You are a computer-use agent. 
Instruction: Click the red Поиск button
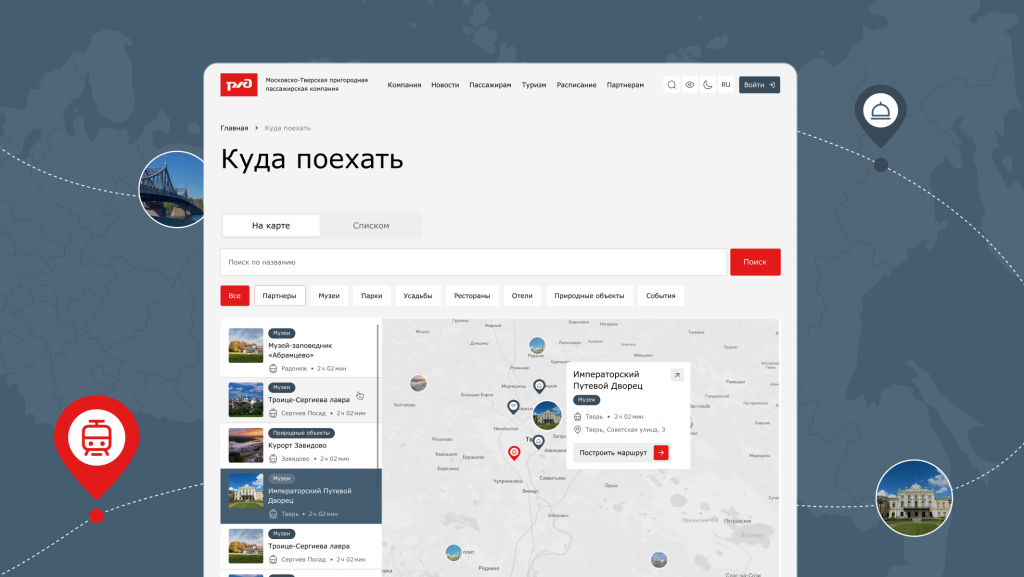pos(755,262)
